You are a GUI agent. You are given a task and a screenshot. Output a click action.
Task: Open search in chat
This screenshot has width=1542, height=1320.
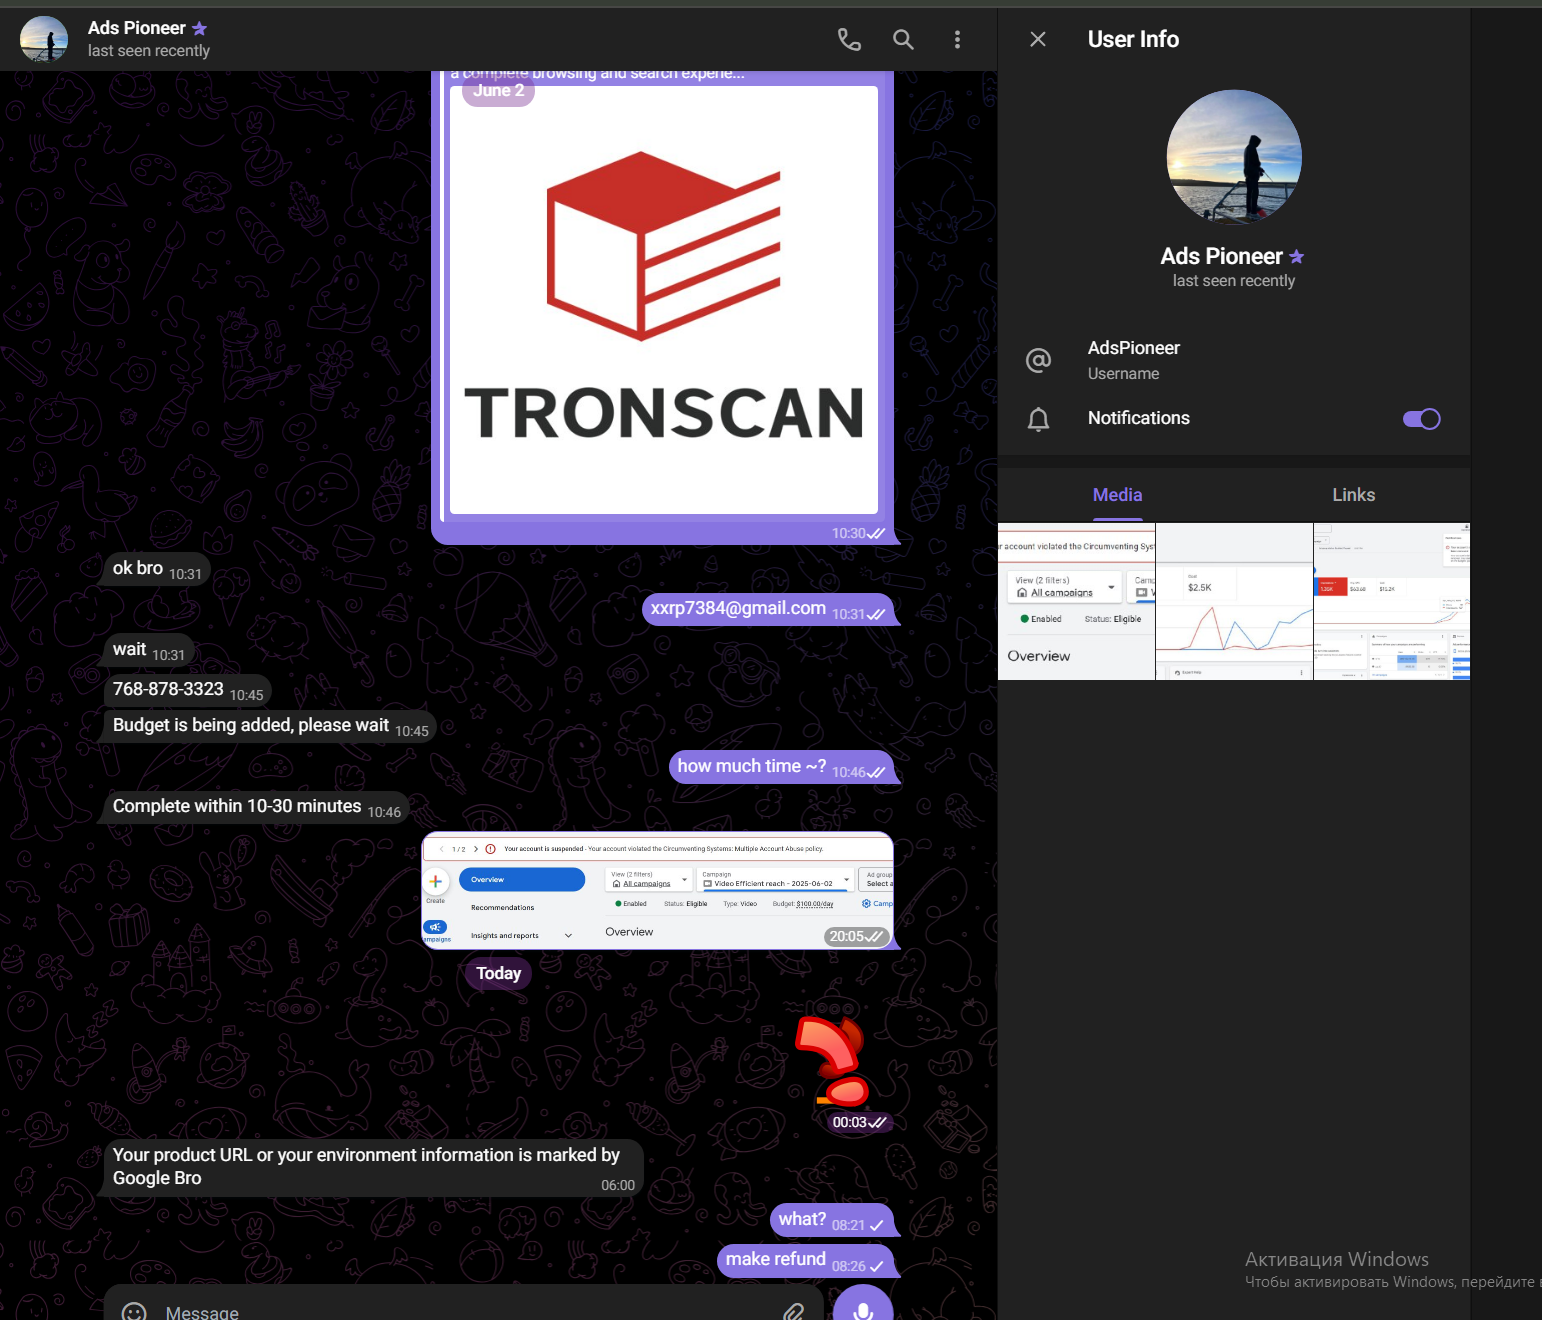point(903,39)
